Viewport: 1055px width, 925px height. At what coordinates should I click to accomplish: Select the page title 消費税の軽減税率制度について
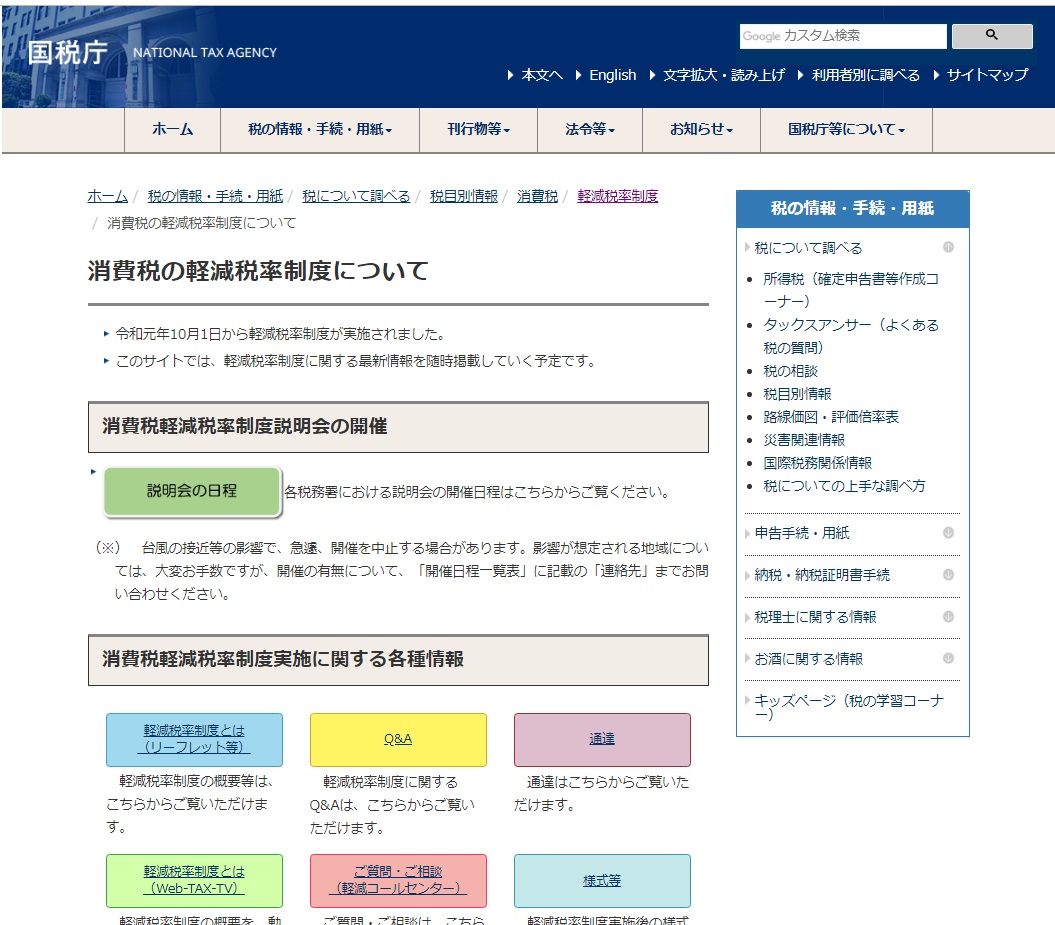(x=258, y=271)
